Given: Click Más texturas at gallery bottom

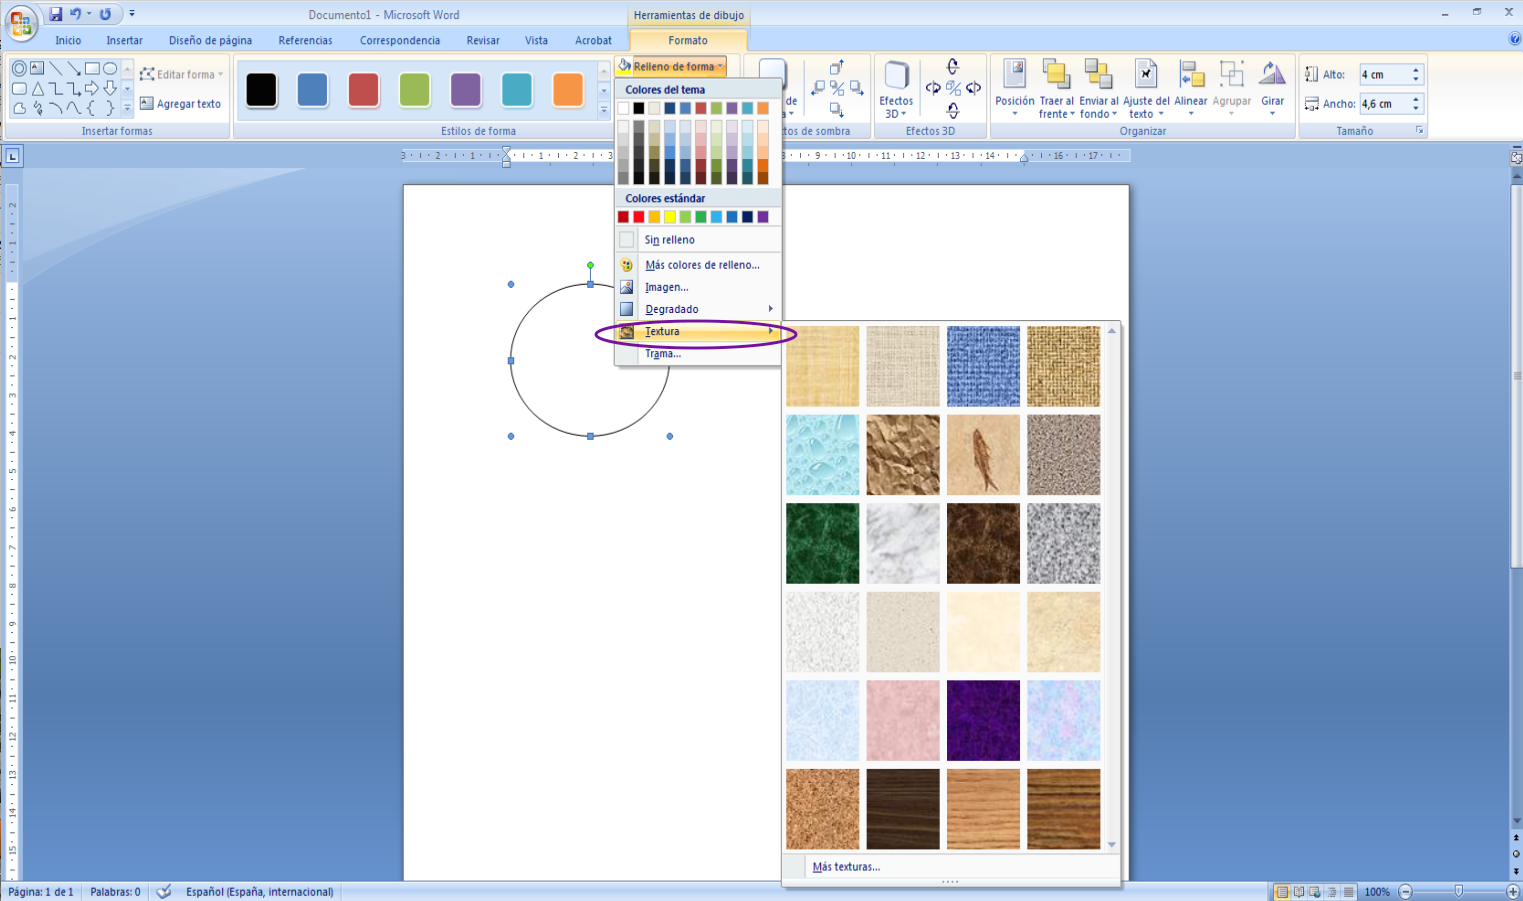Looking at the screenshot, I should pyautogui.click(x=846, y=866).
